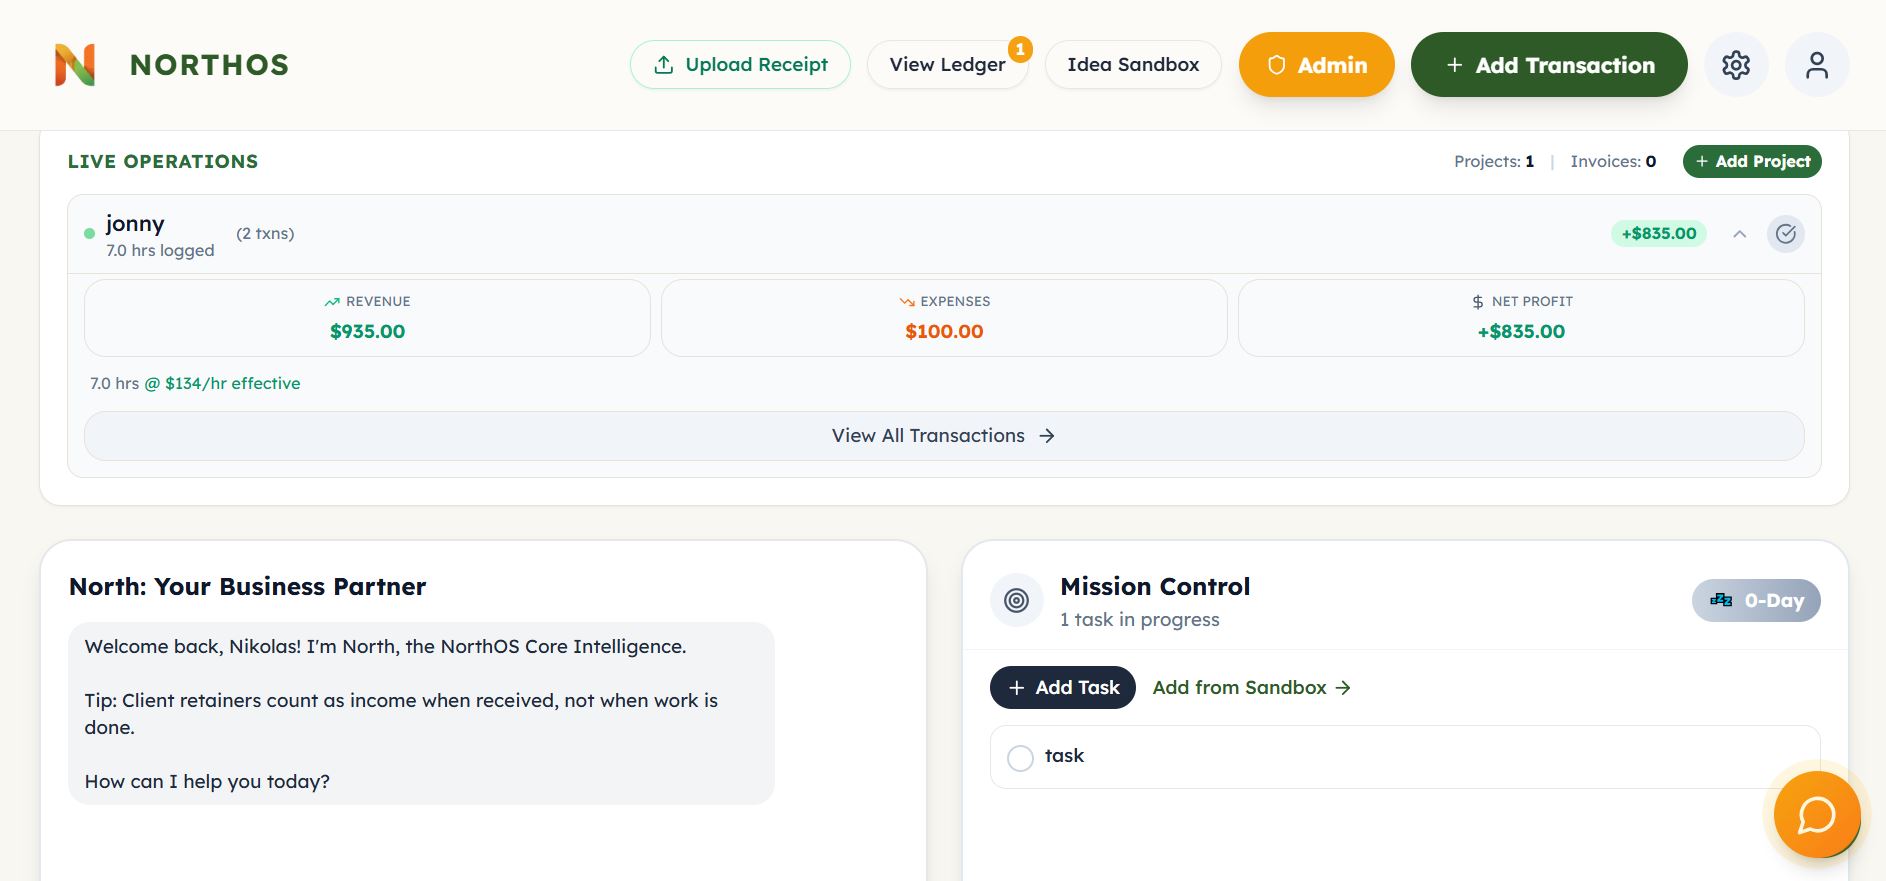The height and width of the screenshot is (881, 1886).
Task: Follow the Add from Sandbox link
Action: (x=1251, y=688)
